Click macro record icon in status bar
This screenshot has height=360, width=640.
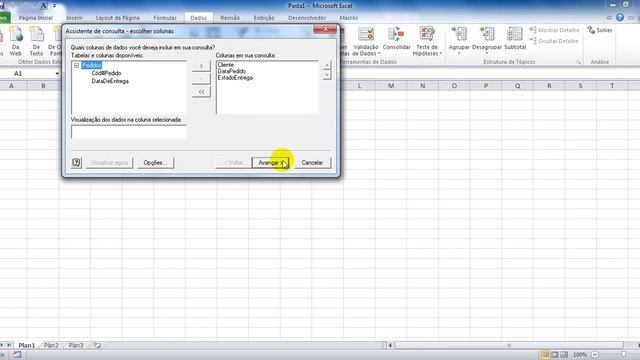[x=17, y=355]
